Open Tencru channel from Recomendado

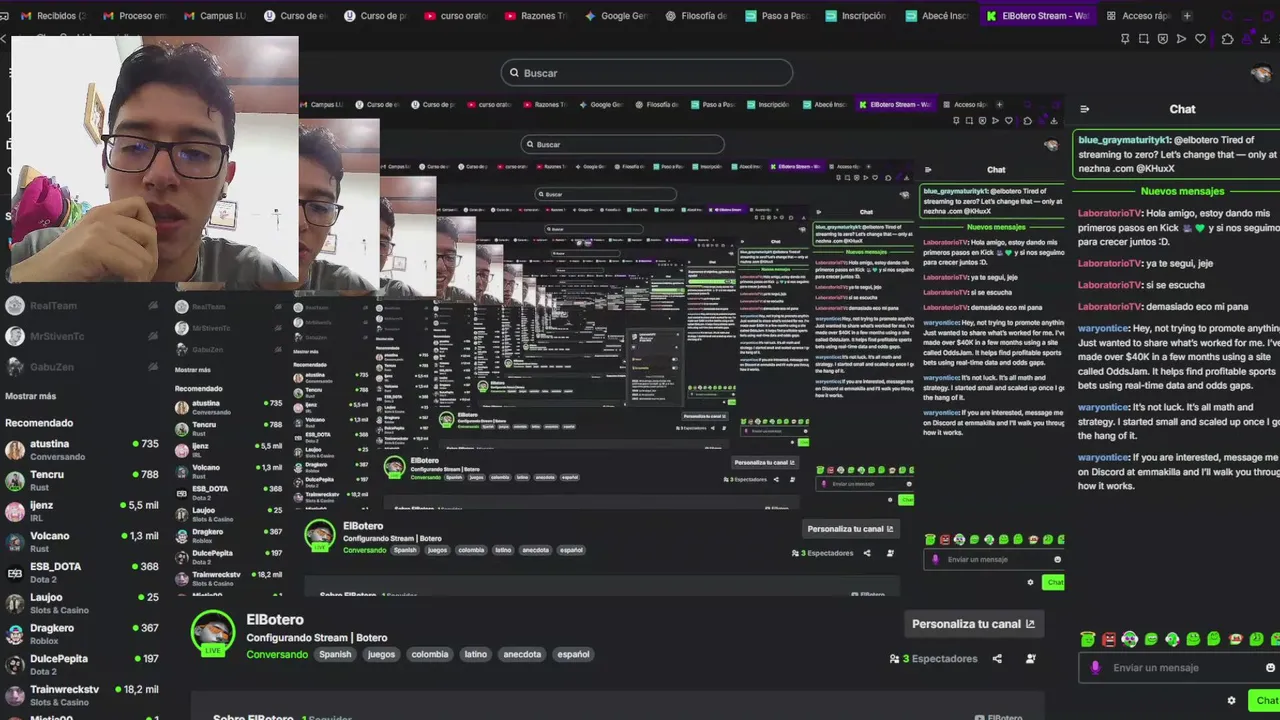80,481
